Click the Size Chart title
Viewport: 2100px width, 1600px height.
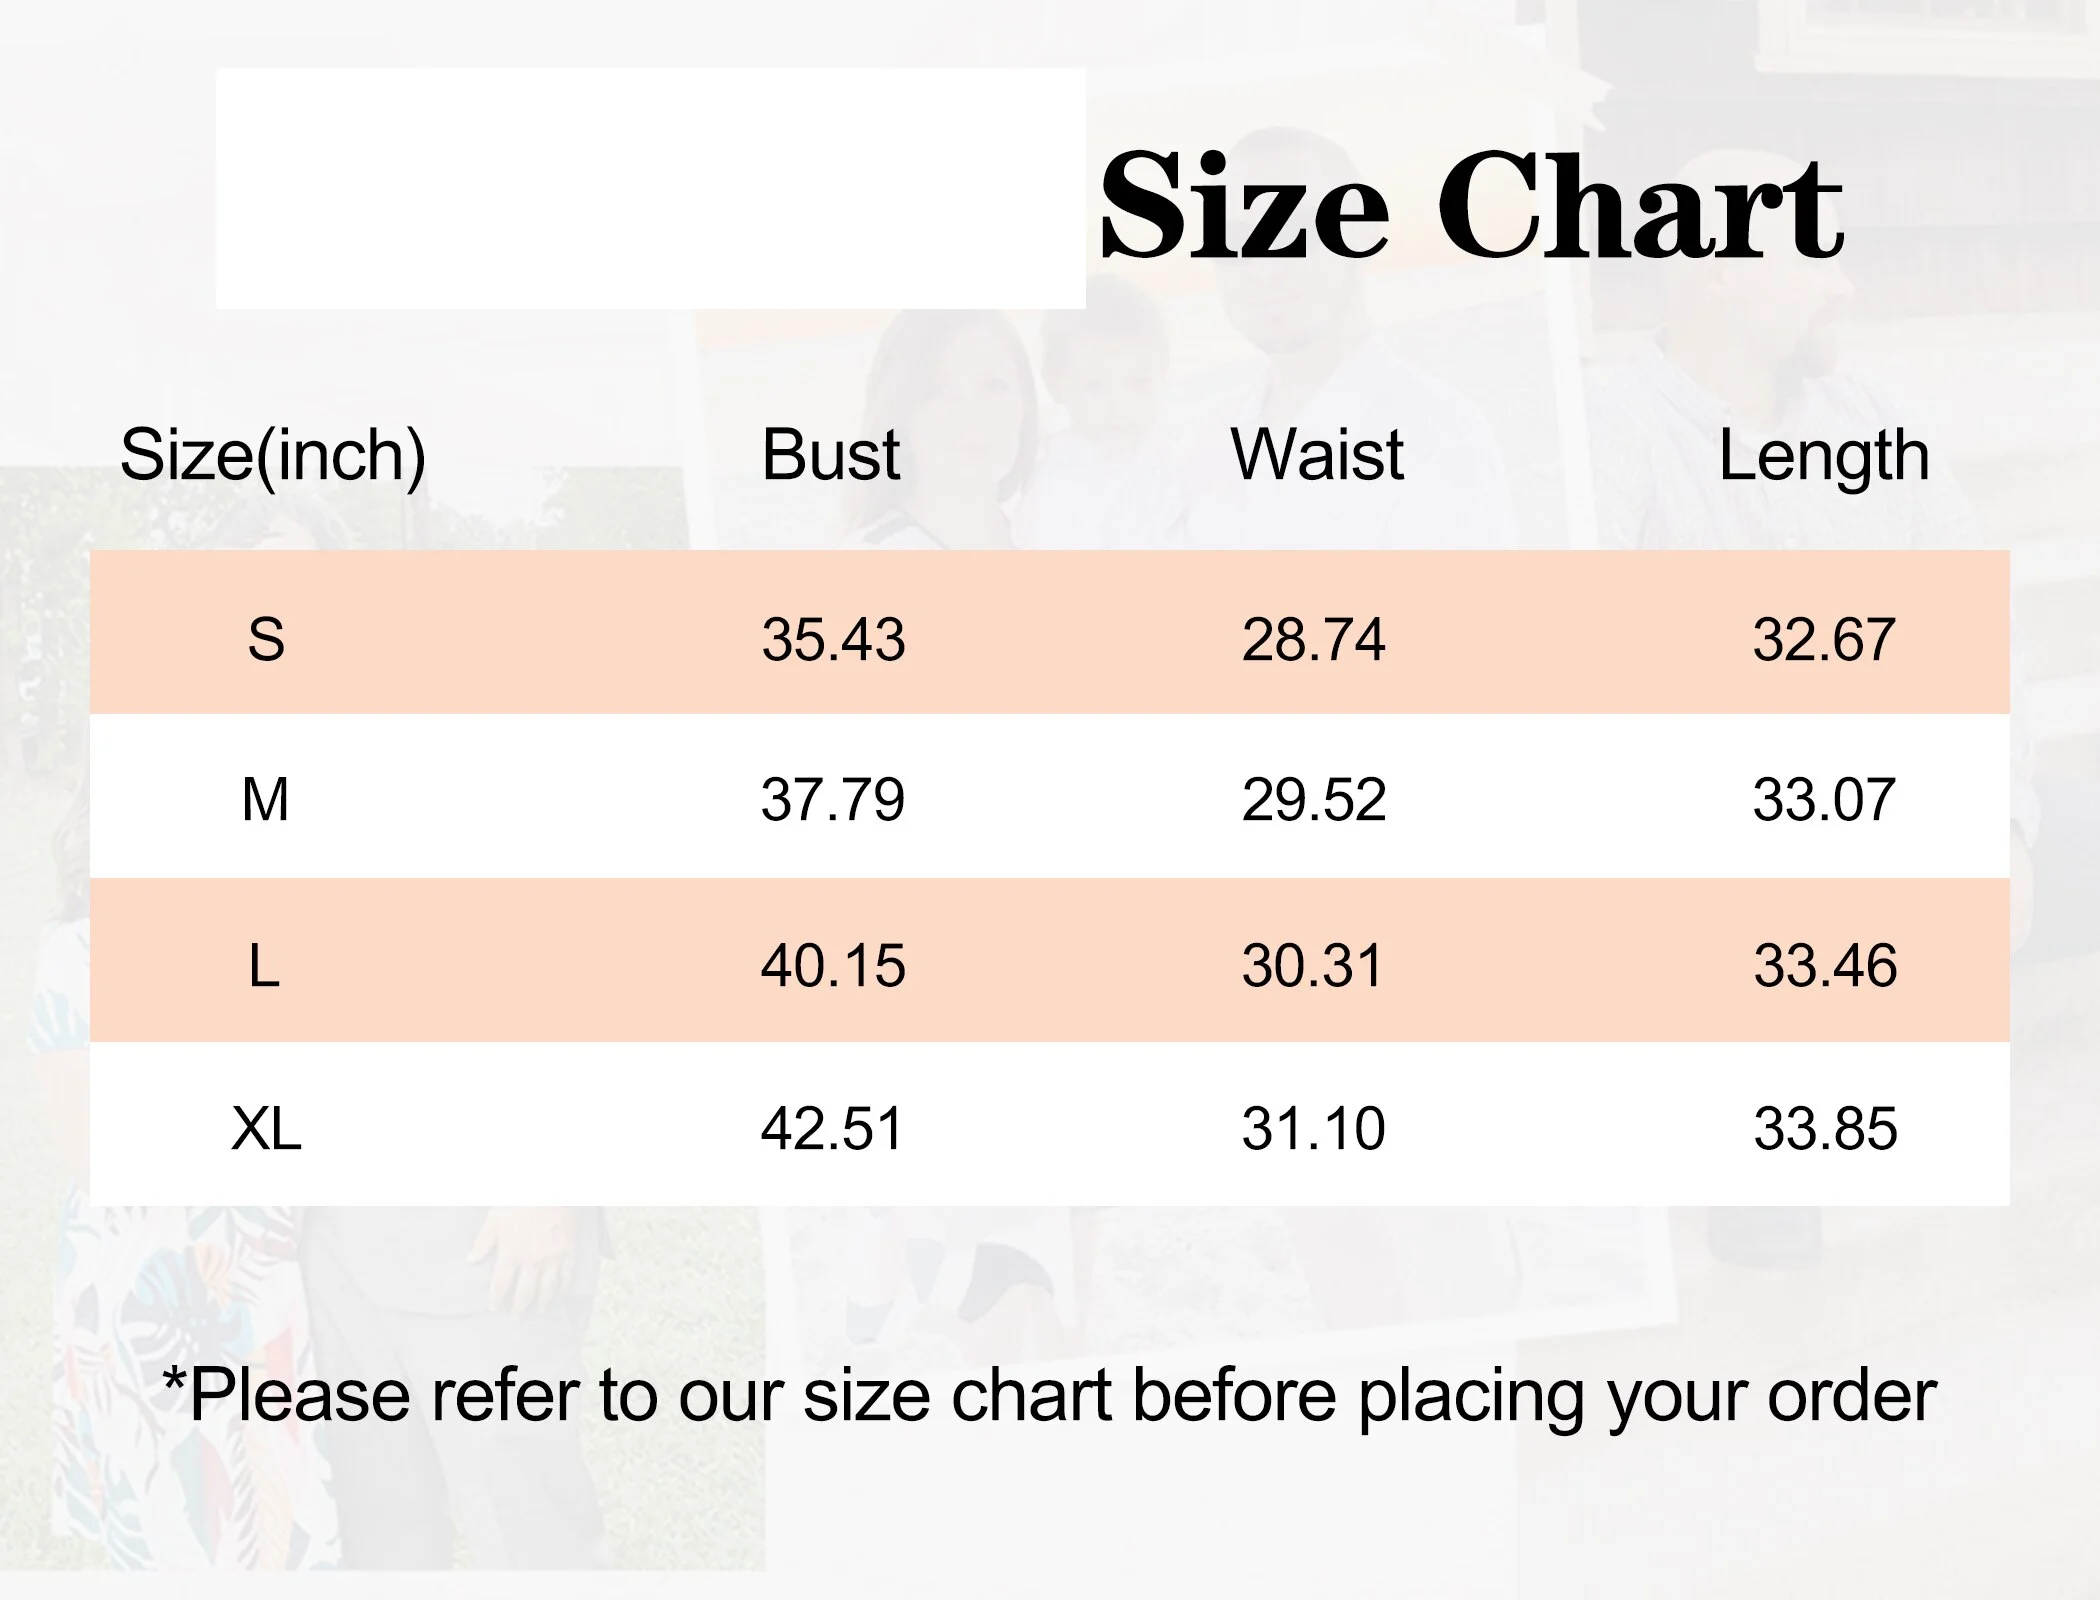(1471, 205)
